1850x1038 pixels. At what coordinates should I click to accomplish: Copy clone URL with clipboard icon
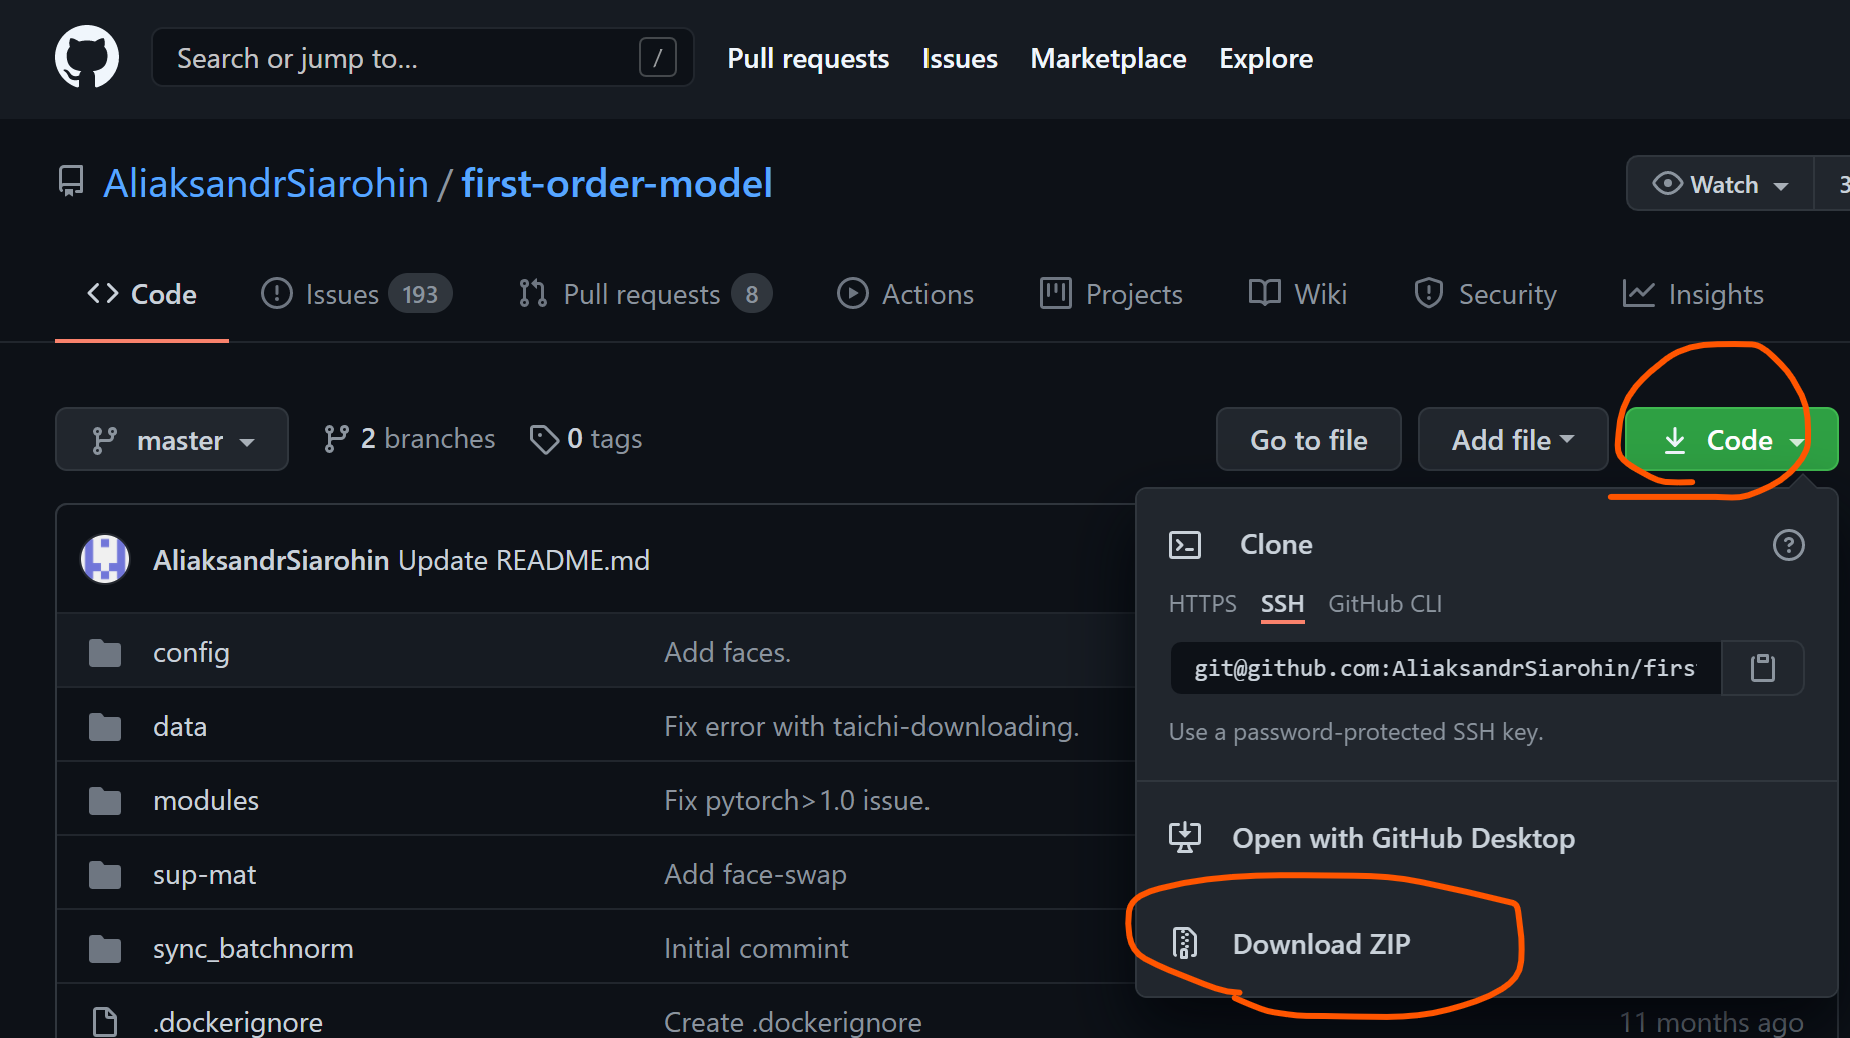click(1763, 668)
